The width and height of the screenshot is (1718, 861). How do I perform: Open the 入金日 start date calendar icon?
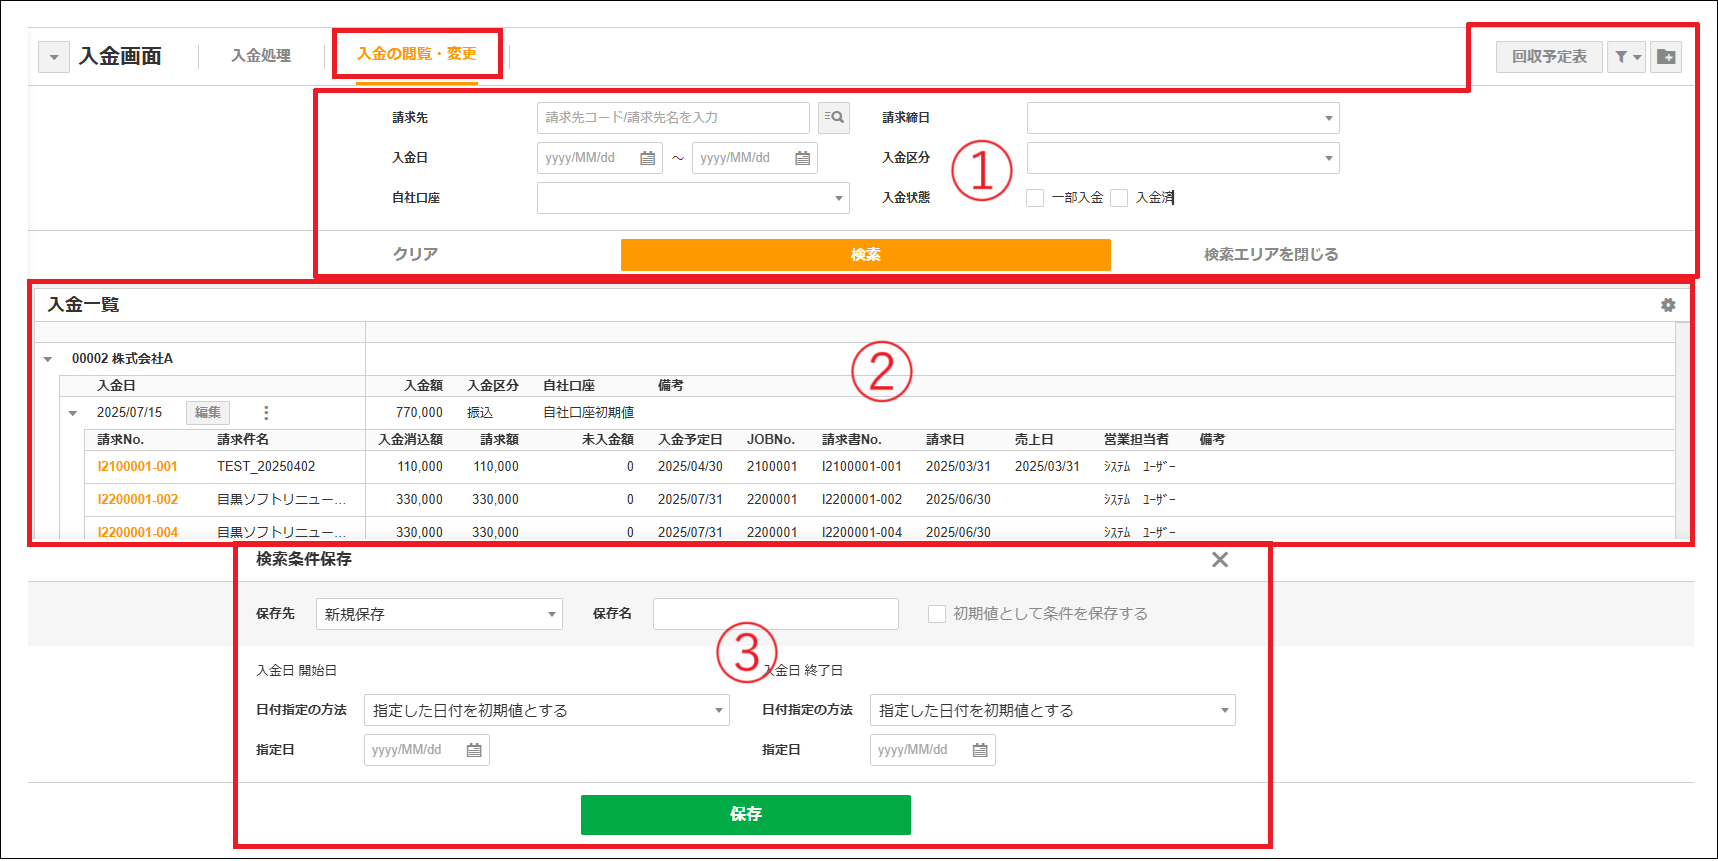click(647, 158)
